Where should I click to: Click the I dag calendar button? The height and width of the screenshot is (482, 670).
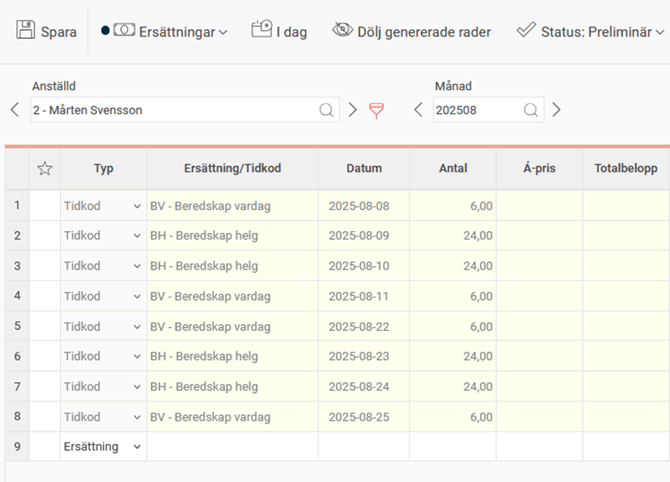(x=262, y=31)
